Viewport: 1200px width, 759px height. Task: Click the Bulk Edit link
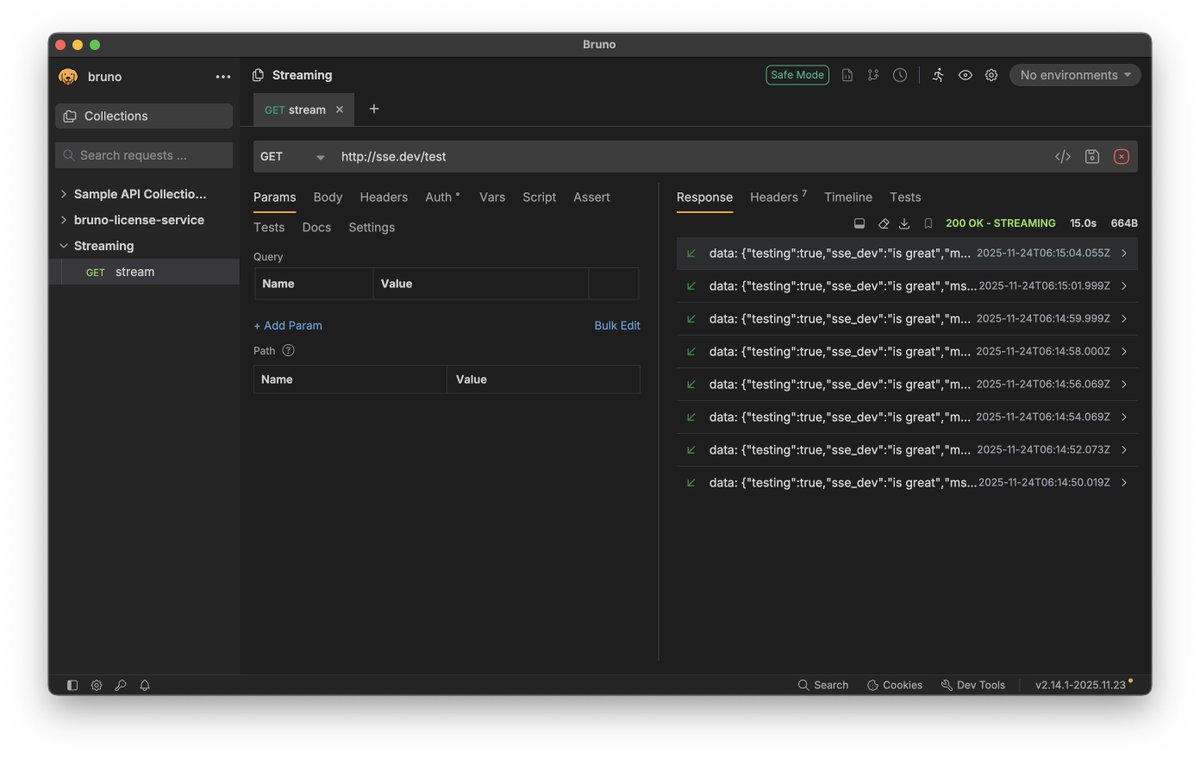617,326
